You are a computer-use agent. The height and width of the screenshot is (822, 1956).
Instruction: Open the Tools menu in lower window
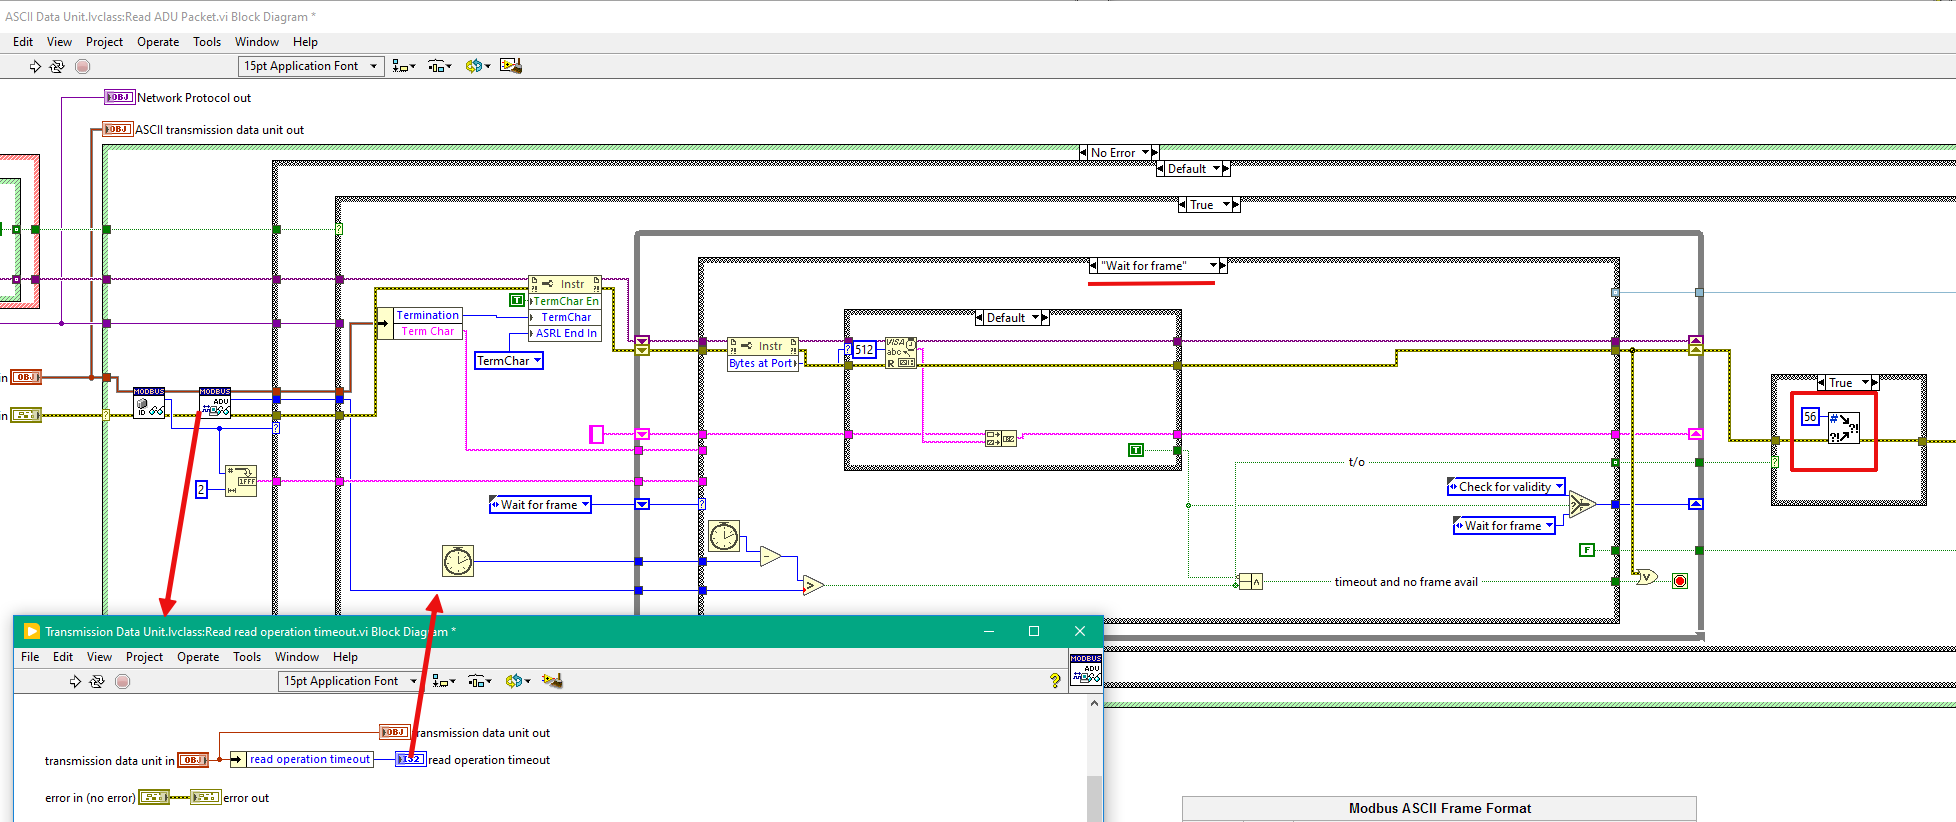tap(247, 657)
